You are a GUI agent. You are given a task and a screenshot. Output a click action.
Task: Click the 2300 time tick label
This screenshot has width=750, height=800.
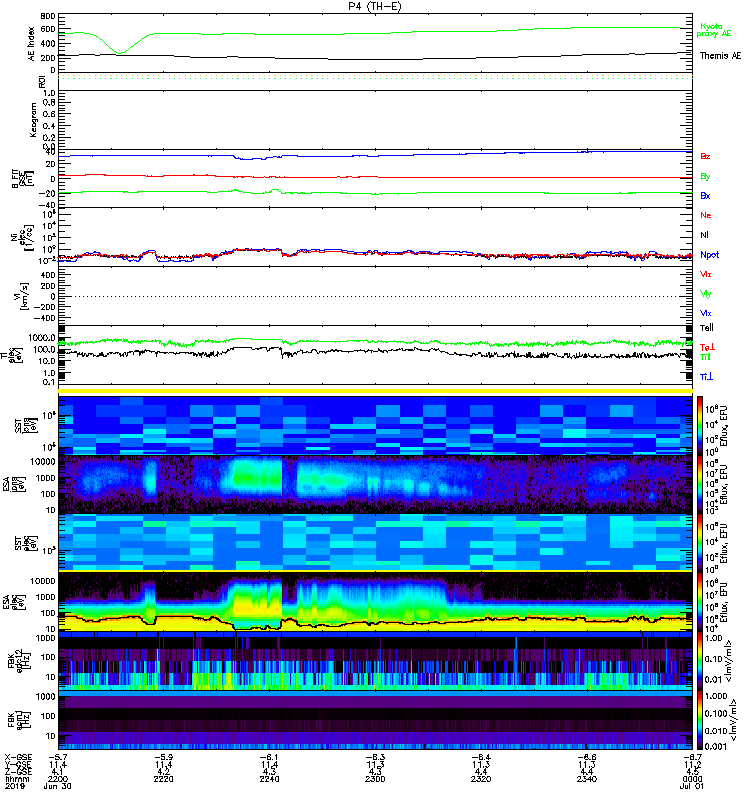(x=375, y=779)
